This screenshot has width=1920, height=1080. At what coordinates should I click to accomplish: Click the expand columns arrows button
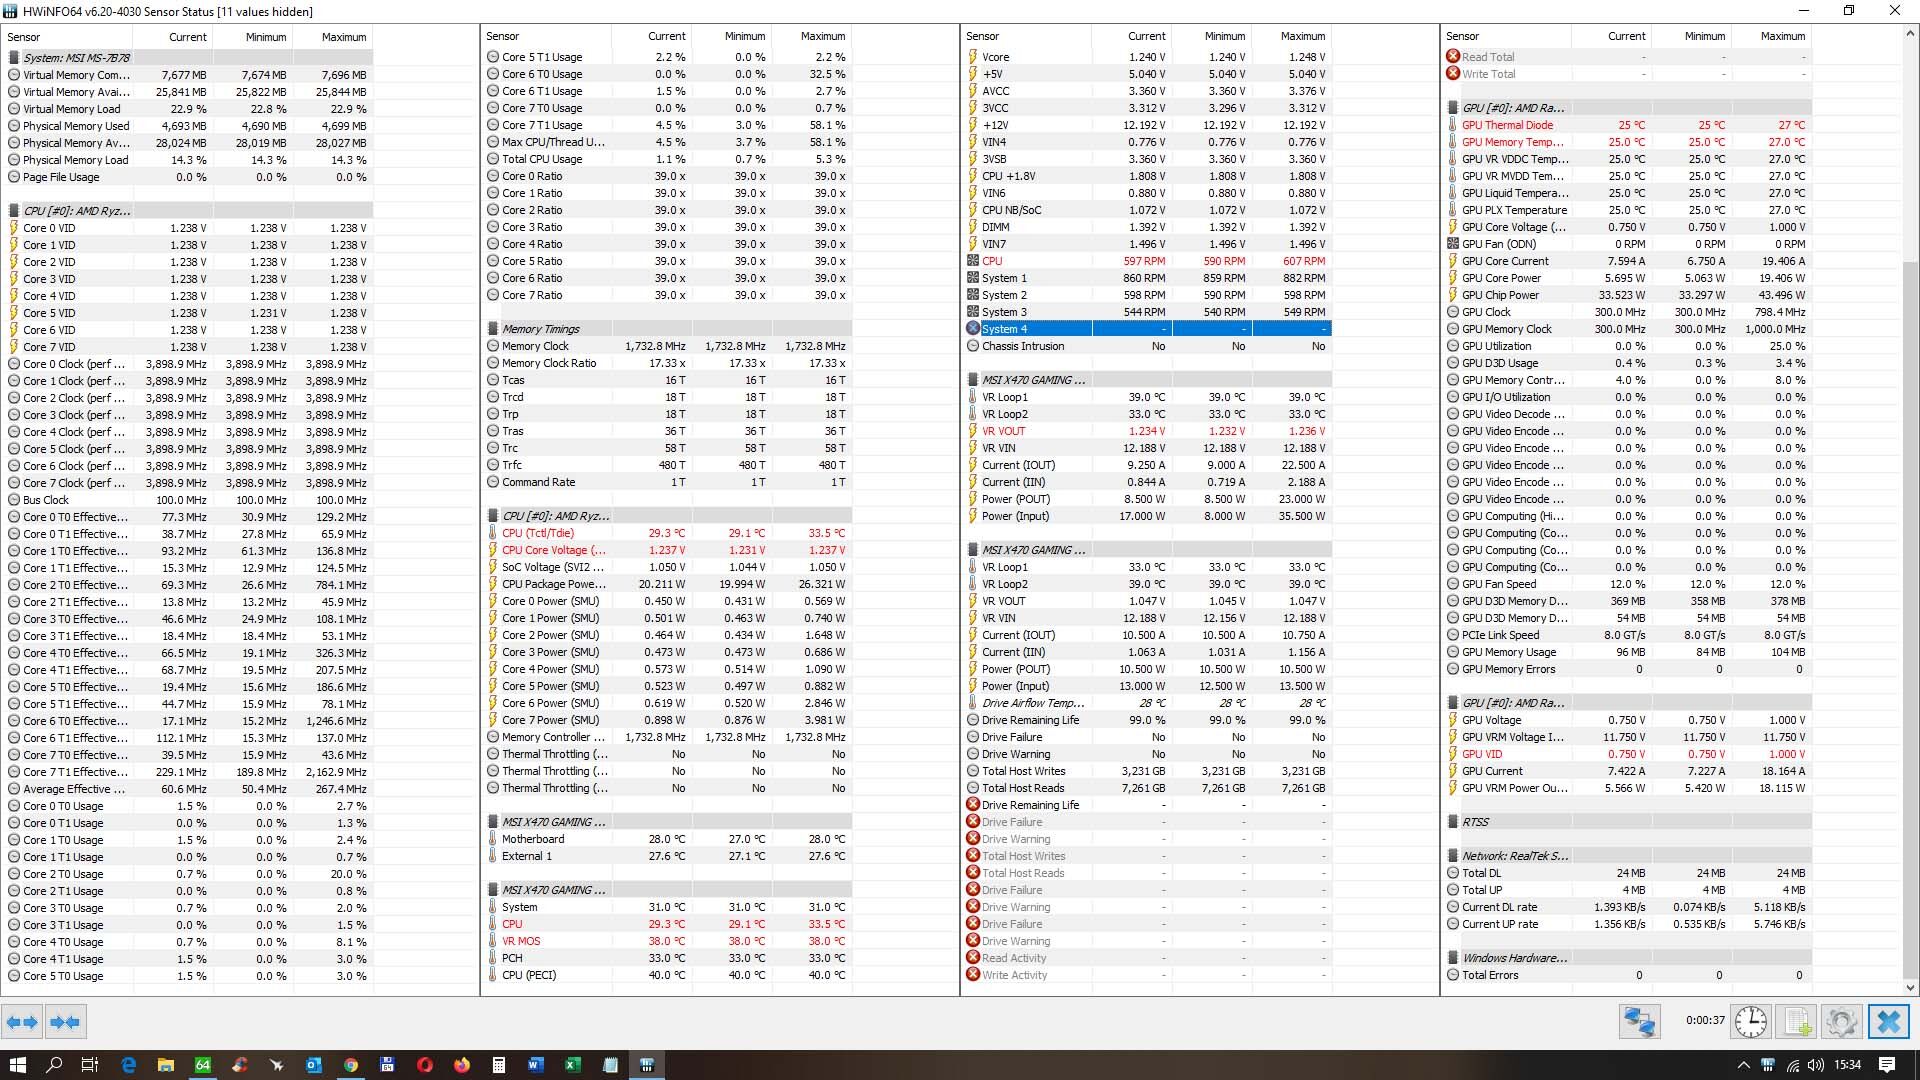pos(21,1022)
